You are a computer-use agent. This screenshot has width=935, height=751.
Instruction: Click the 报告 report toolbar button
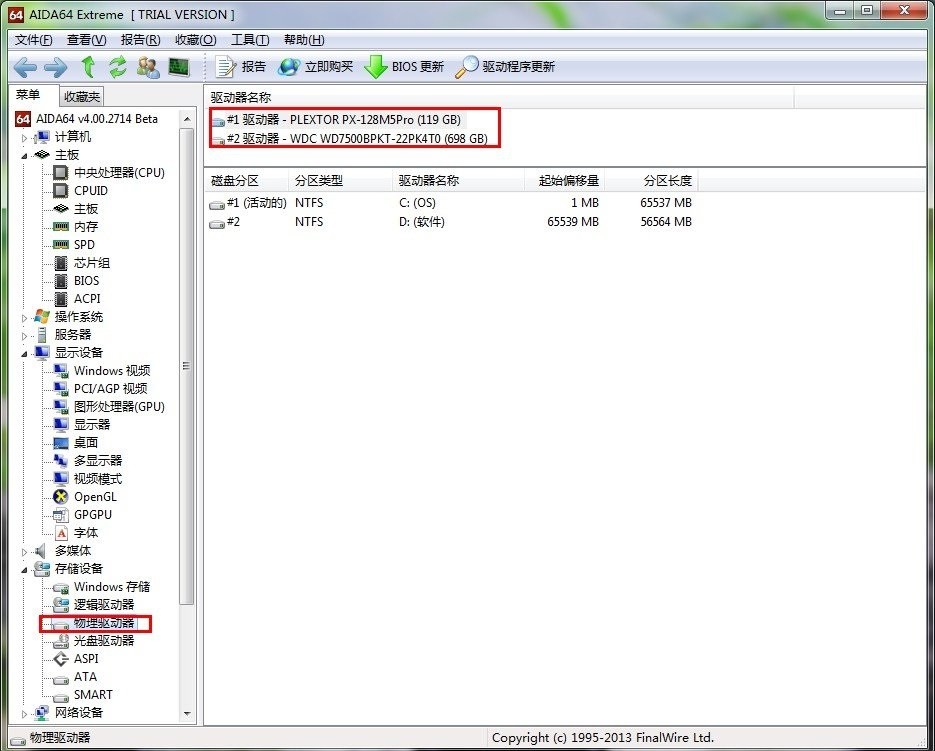[241, 67]
